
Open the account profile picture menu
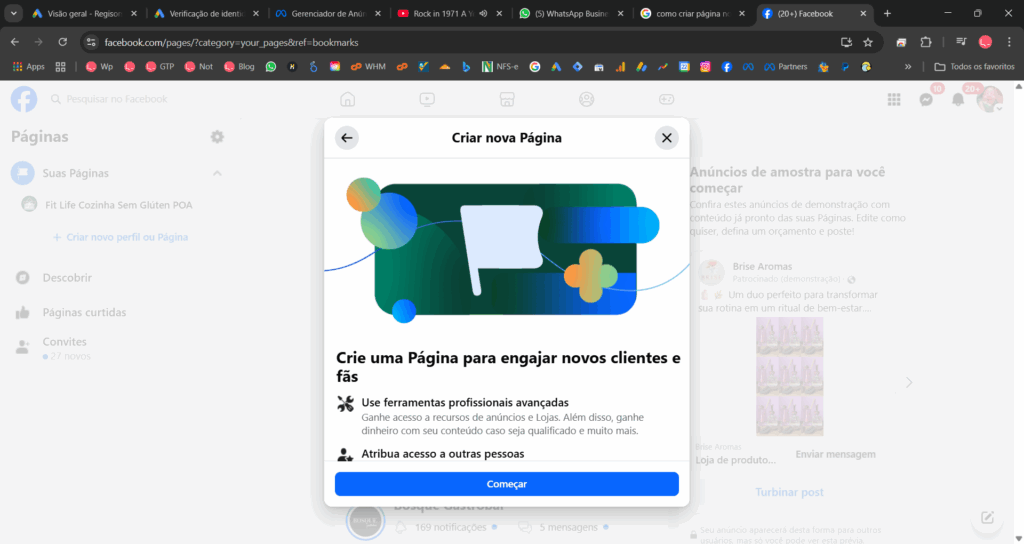coord(989,99)
